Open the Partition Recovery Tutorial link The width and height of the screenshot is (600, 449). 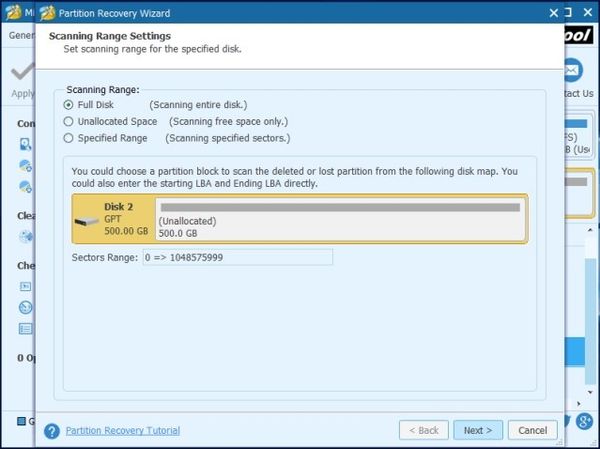(122, 431)
